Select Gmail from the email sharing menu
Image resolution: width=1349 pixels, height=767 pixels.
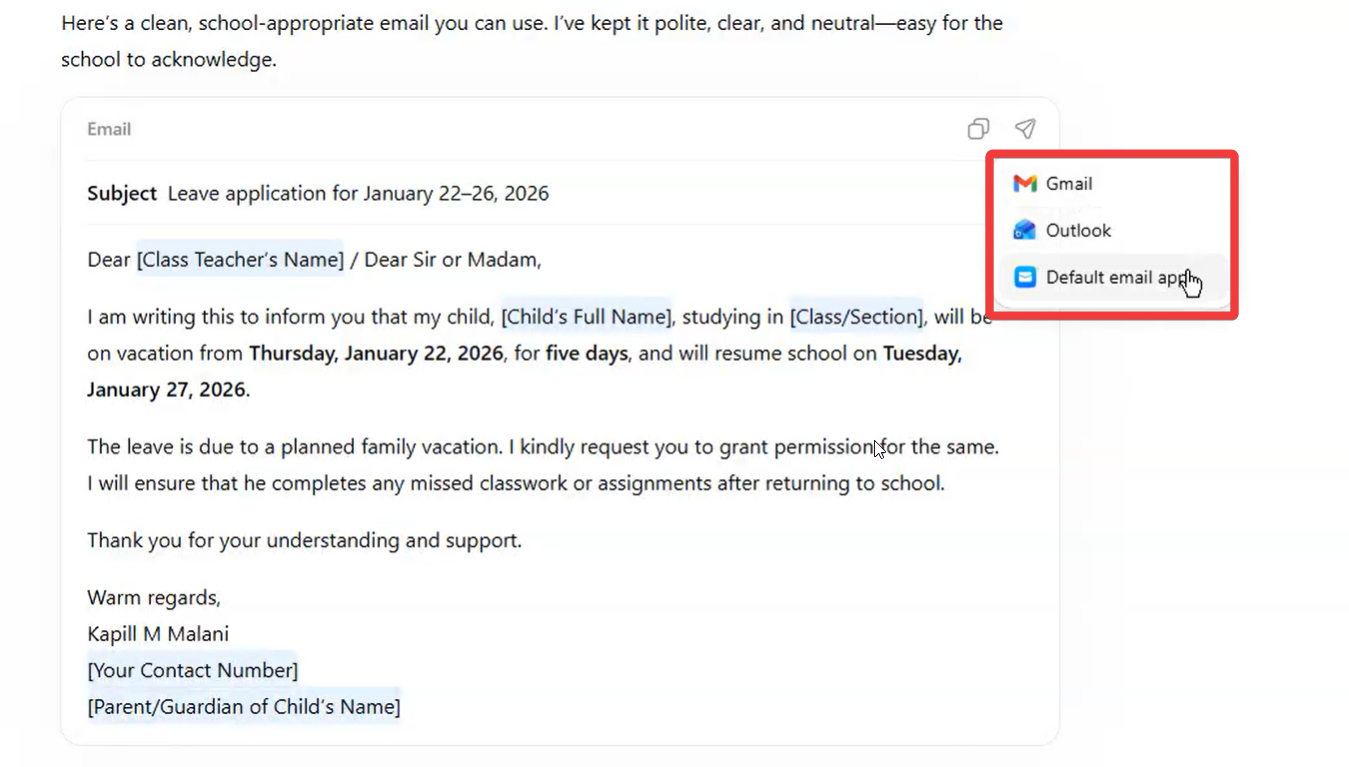pos(1069,183)
